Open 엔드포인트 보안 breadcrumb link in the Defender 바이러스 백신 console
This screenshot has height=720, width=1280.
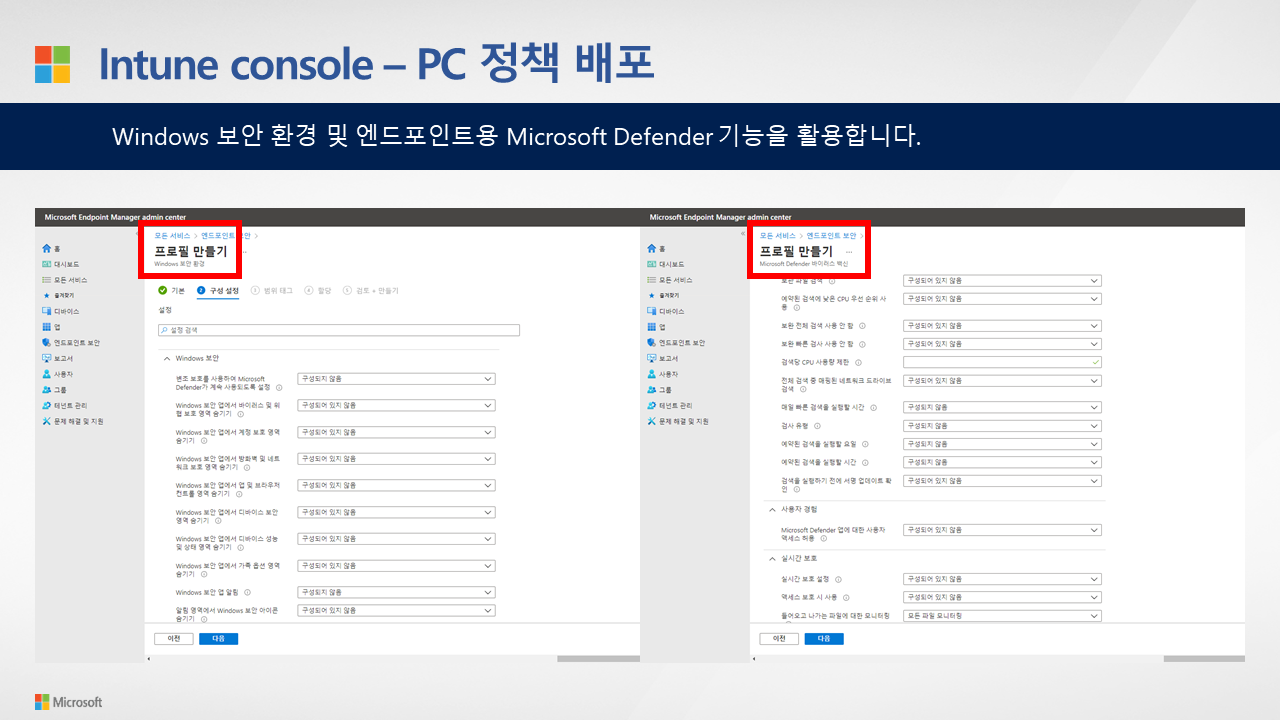(832, 235)
